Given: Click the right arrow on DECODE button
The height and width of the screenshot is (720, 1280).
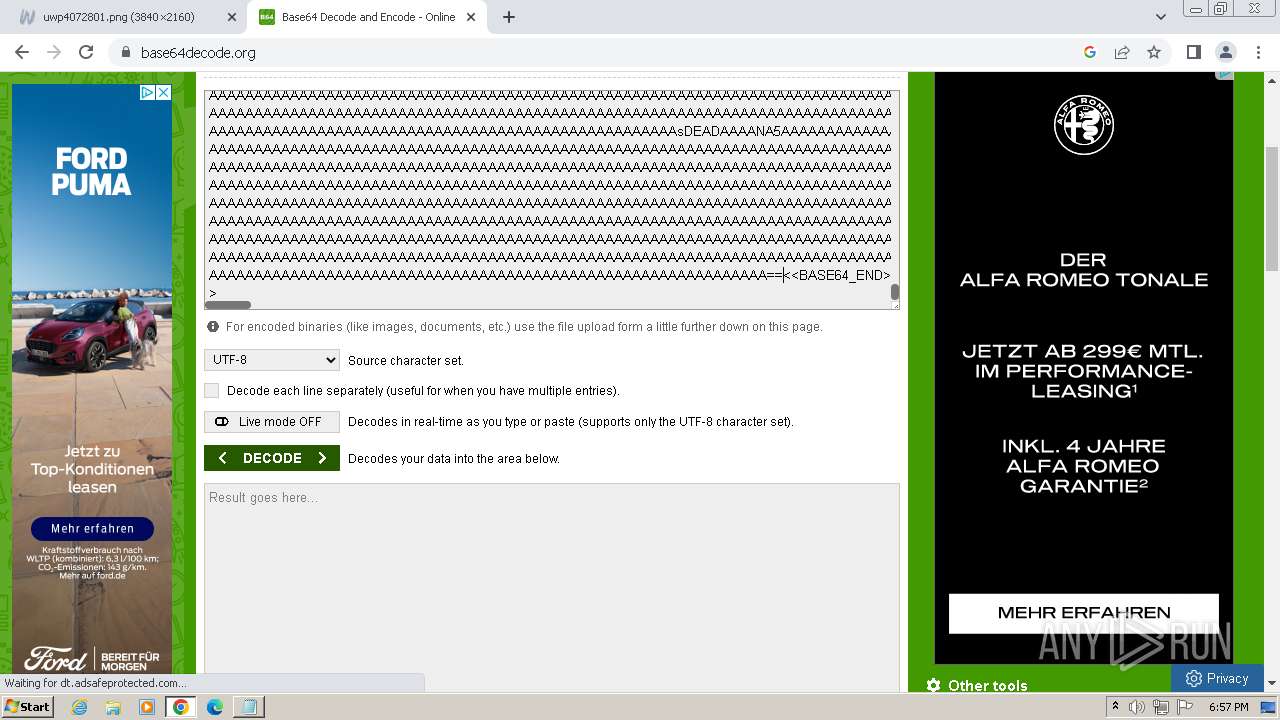Looking at the screenshot, I should pyautogui.click(x=322, y=458).
